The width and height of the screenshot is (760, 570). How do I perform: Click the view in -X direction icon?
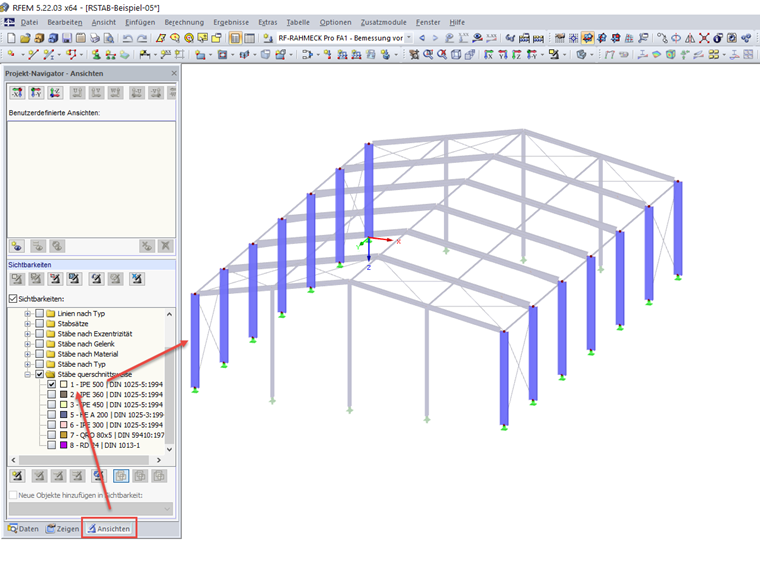(x=17, y=92)
